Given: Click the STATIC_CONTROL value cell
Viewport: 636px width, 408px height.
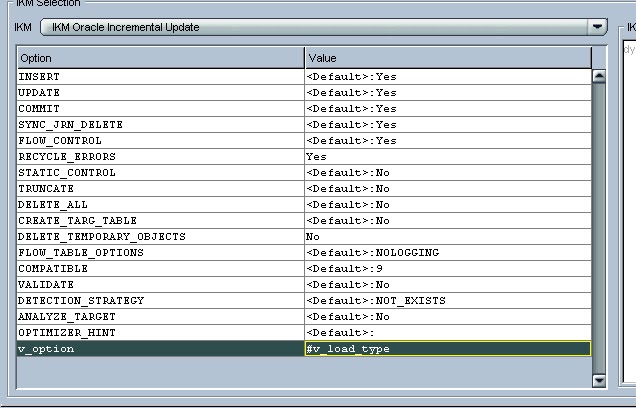Looking at the screenshot, I should (448, 173).
